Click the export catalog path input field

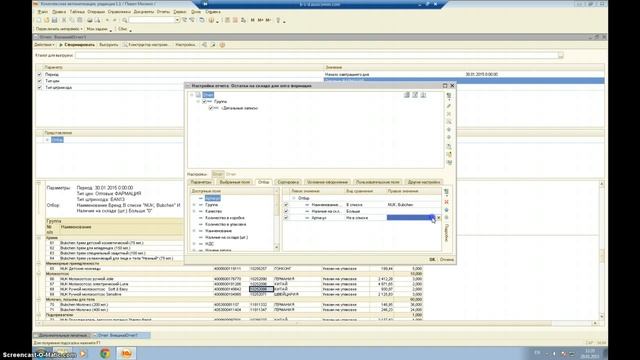click(317, 55)
